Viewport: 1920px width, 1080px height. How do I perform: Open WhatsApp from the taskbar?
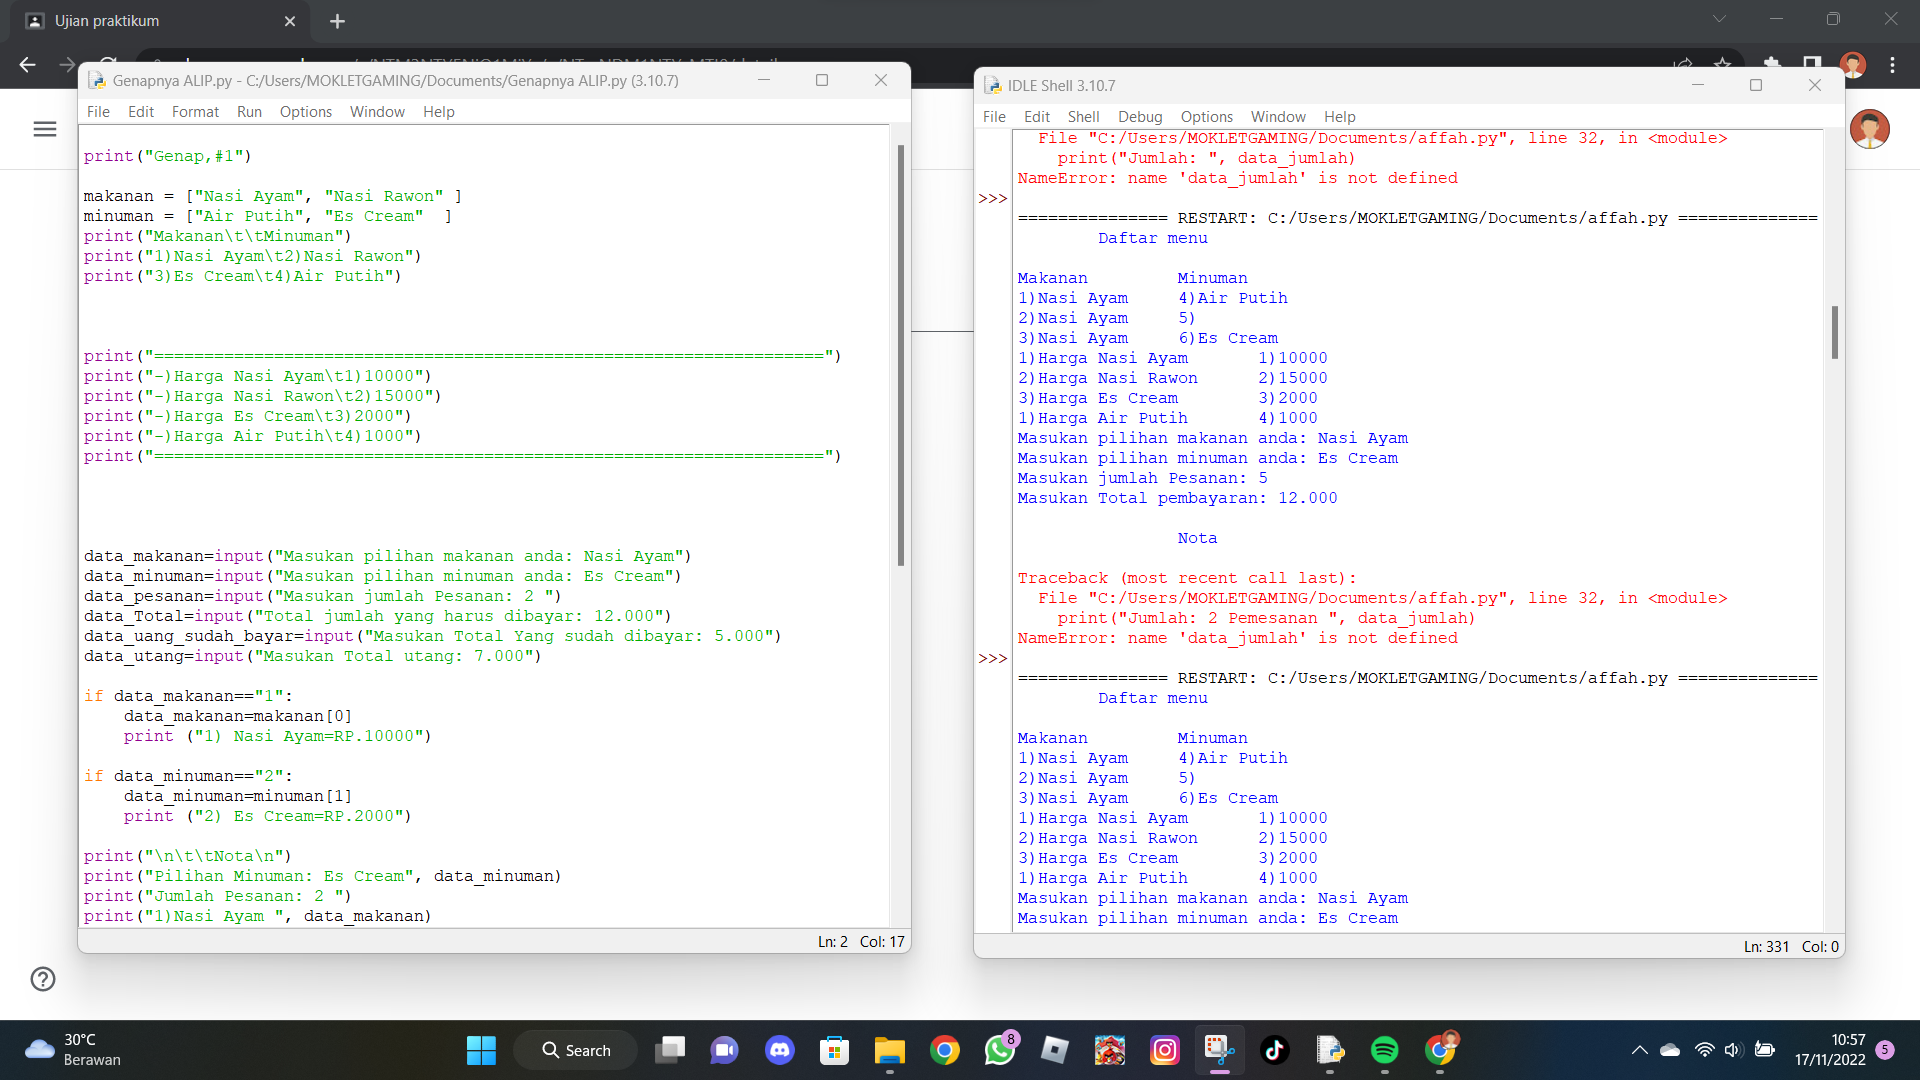point(999,1050)
